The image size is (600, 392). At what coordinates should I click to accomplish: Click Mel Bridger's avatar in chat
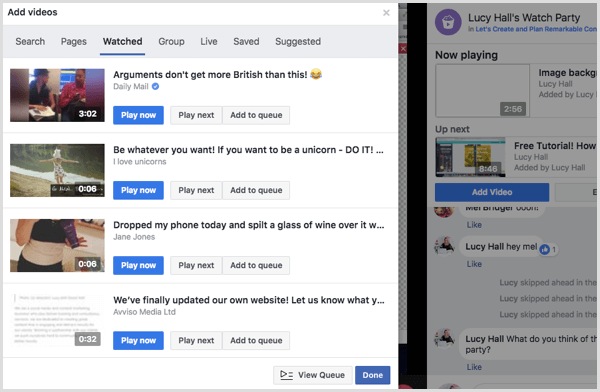pyautogui.click(x=444, y=211)
